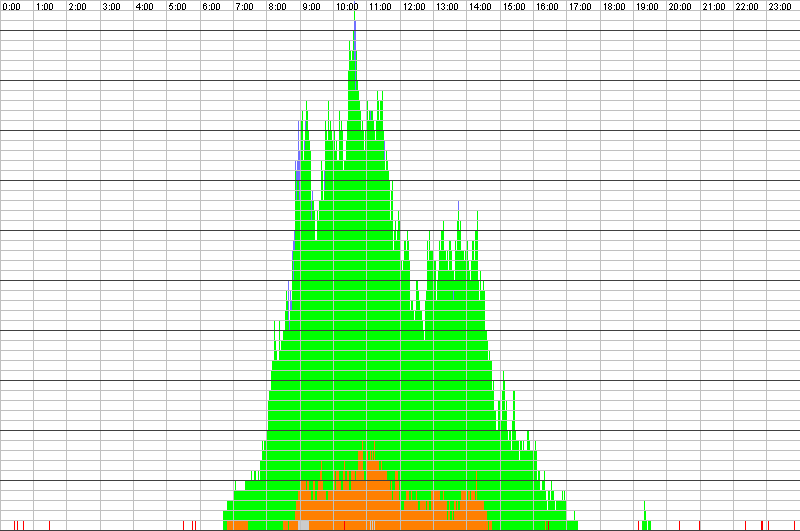Click the 17:00 time label

[x=581, y=7]
